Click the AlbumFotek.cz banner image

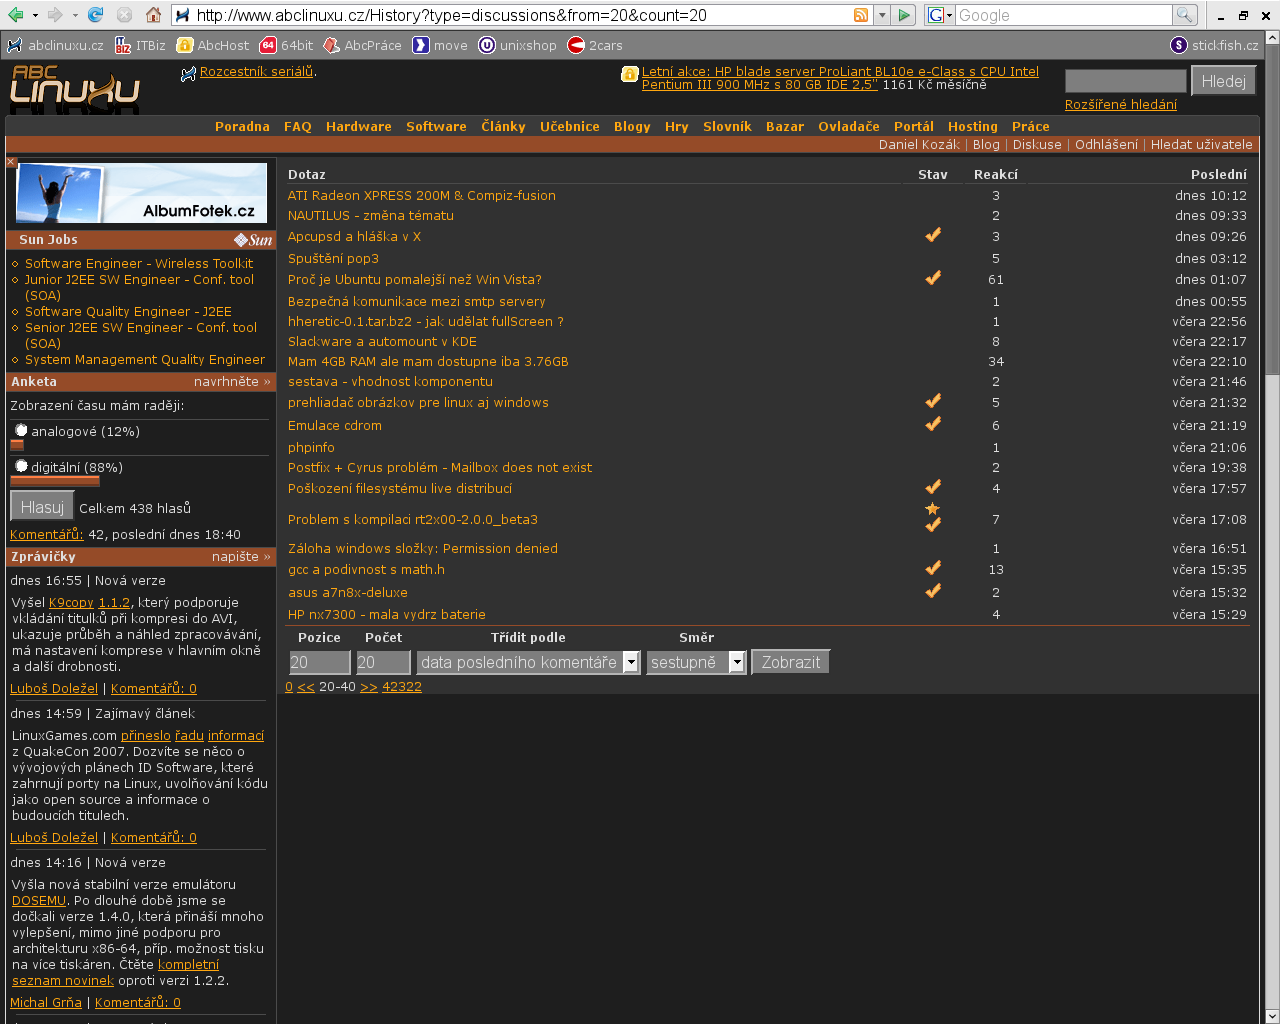(142, 192)
